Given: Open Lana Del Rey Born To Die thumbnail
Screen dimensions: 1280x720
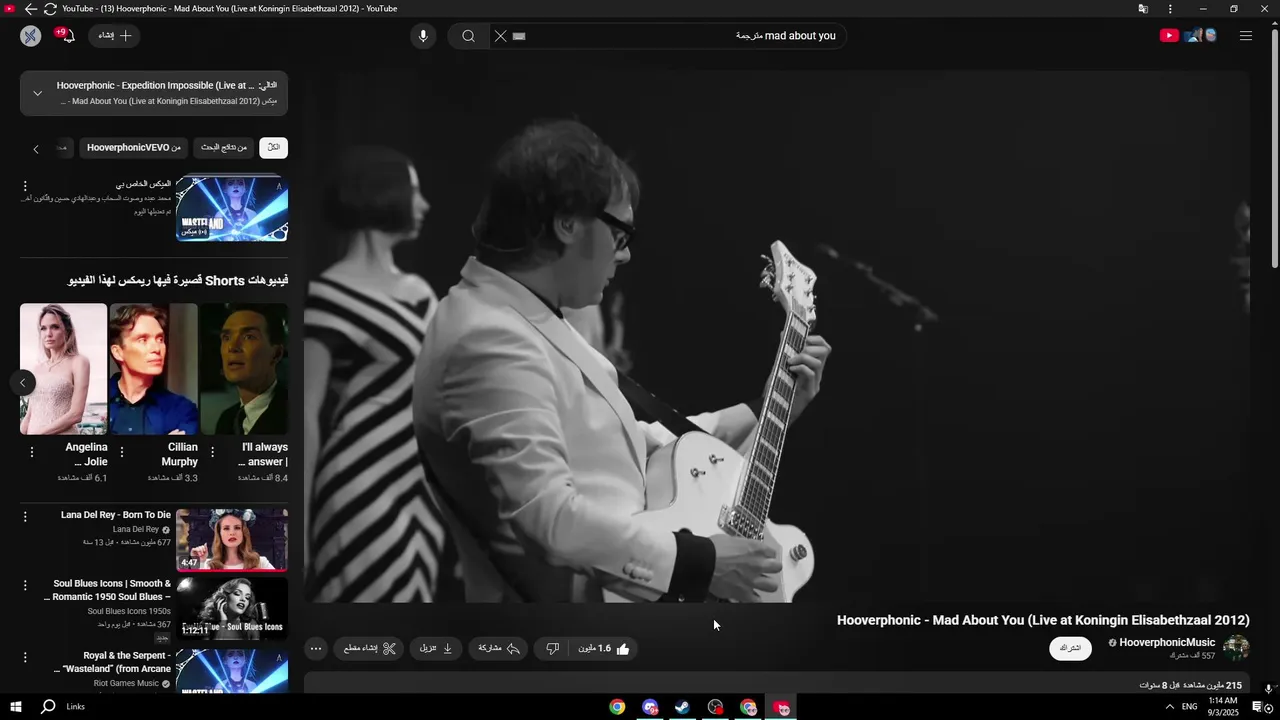Looking at the screenshot, I should click(232, 540).
